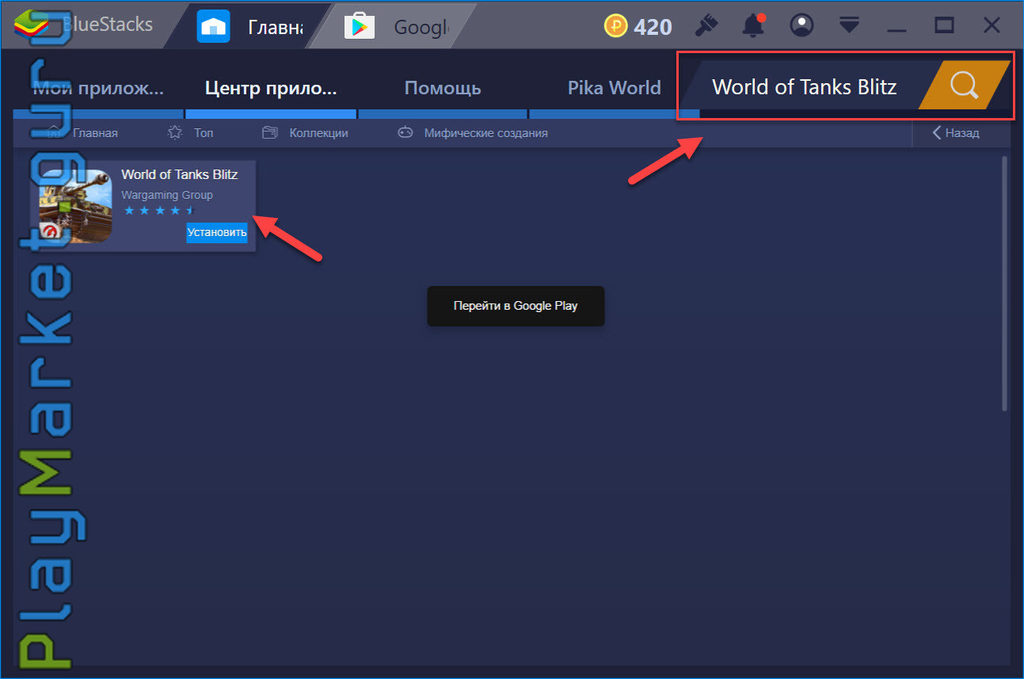
Task: Open Мифические создания category
Action: [x=473, y=133]
